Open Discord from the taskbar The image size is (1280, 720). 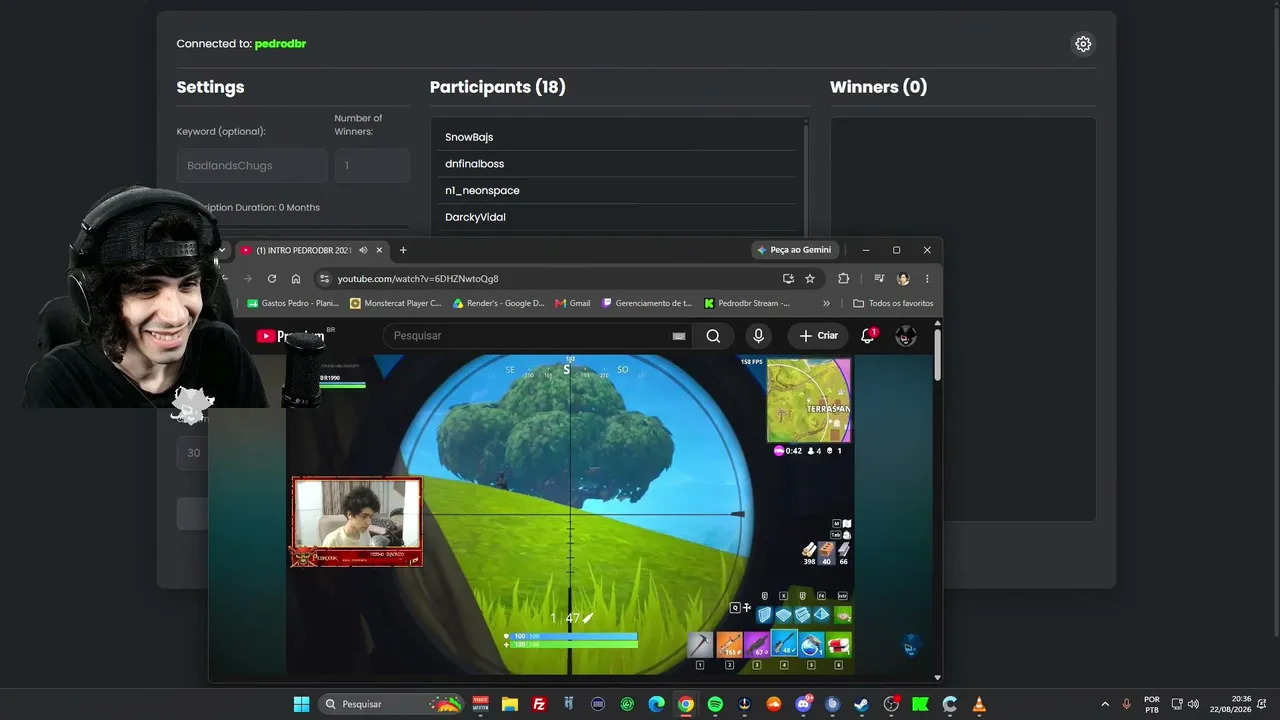click(803, 704)
